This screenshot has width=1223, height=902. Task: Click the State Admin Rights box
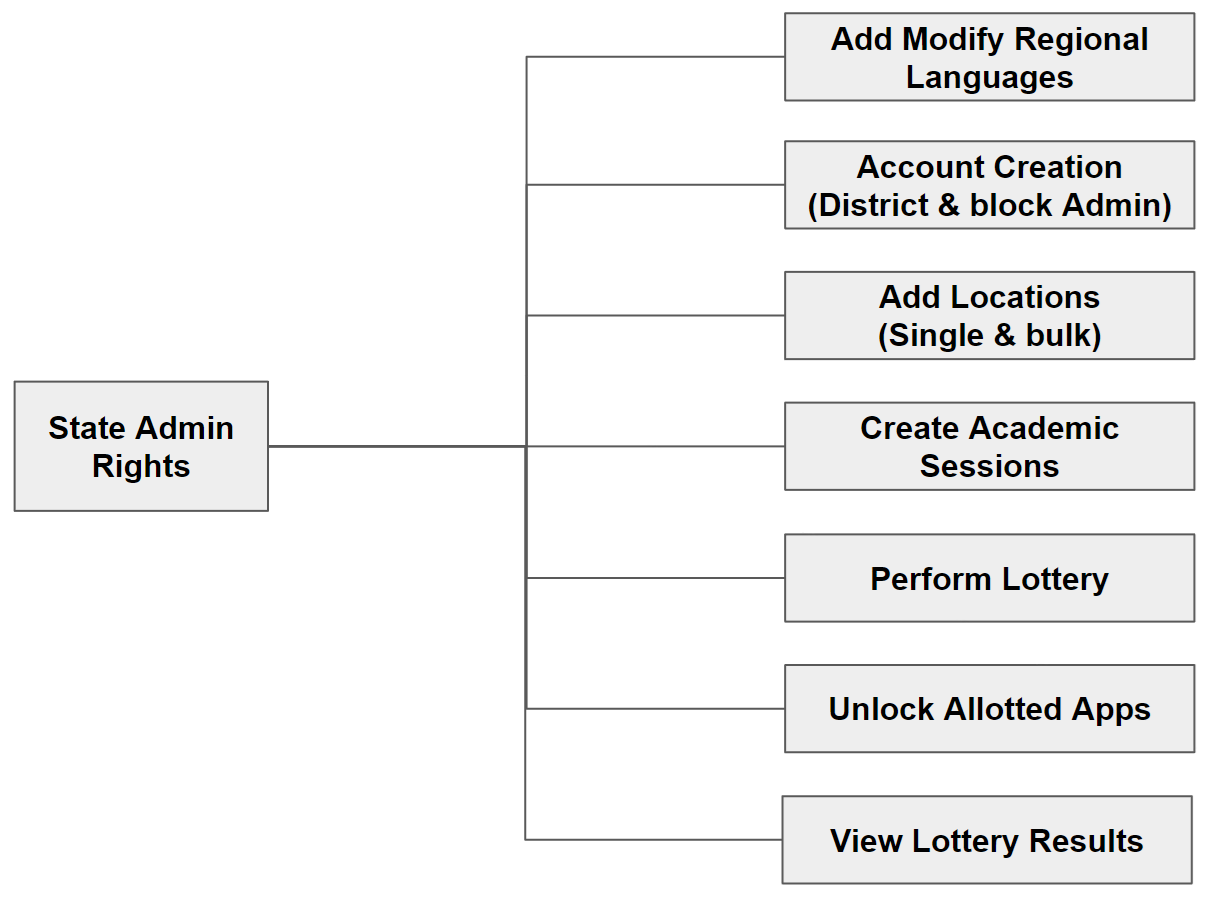141,446
